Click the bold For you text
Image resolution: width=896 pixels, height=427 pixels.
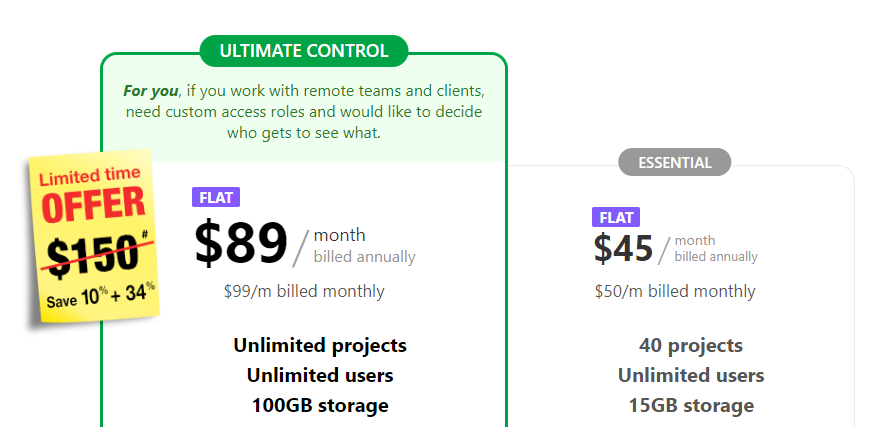click(x=150, y=91)
